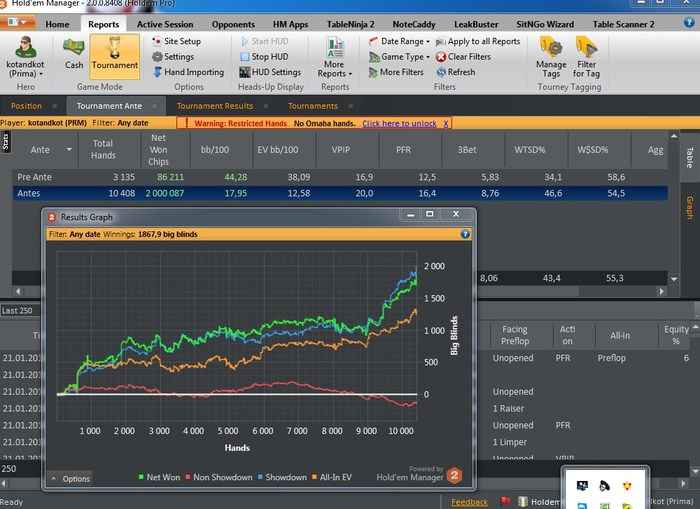The image size is (700, 509).
Task: Click the Last 250 hands field
Action: click(x=20, y=311)
